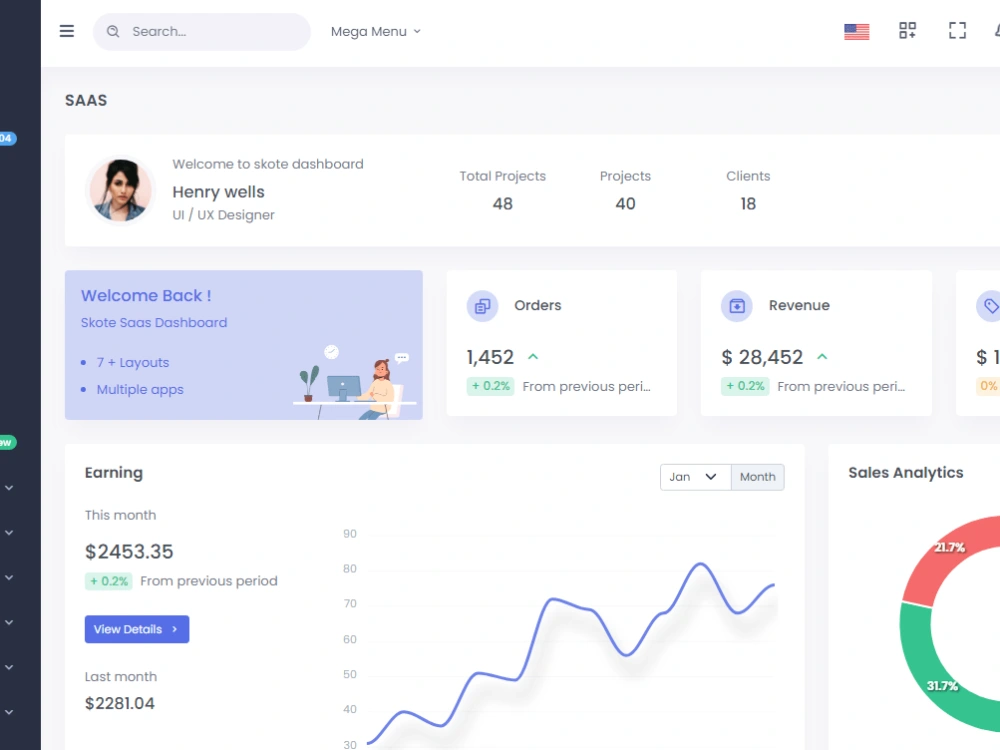This screenshot has height=750, width=1000.
Task: Click the $ 28,452 revenue value
Action: point(762,357)
